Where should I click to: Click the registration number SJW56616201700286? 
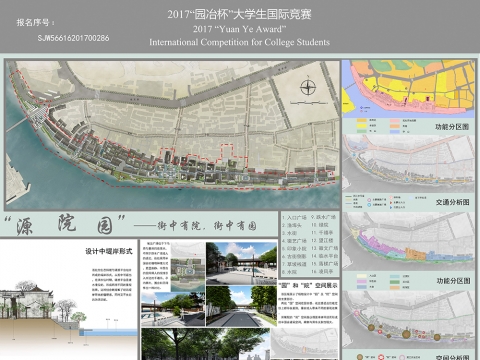73,38
